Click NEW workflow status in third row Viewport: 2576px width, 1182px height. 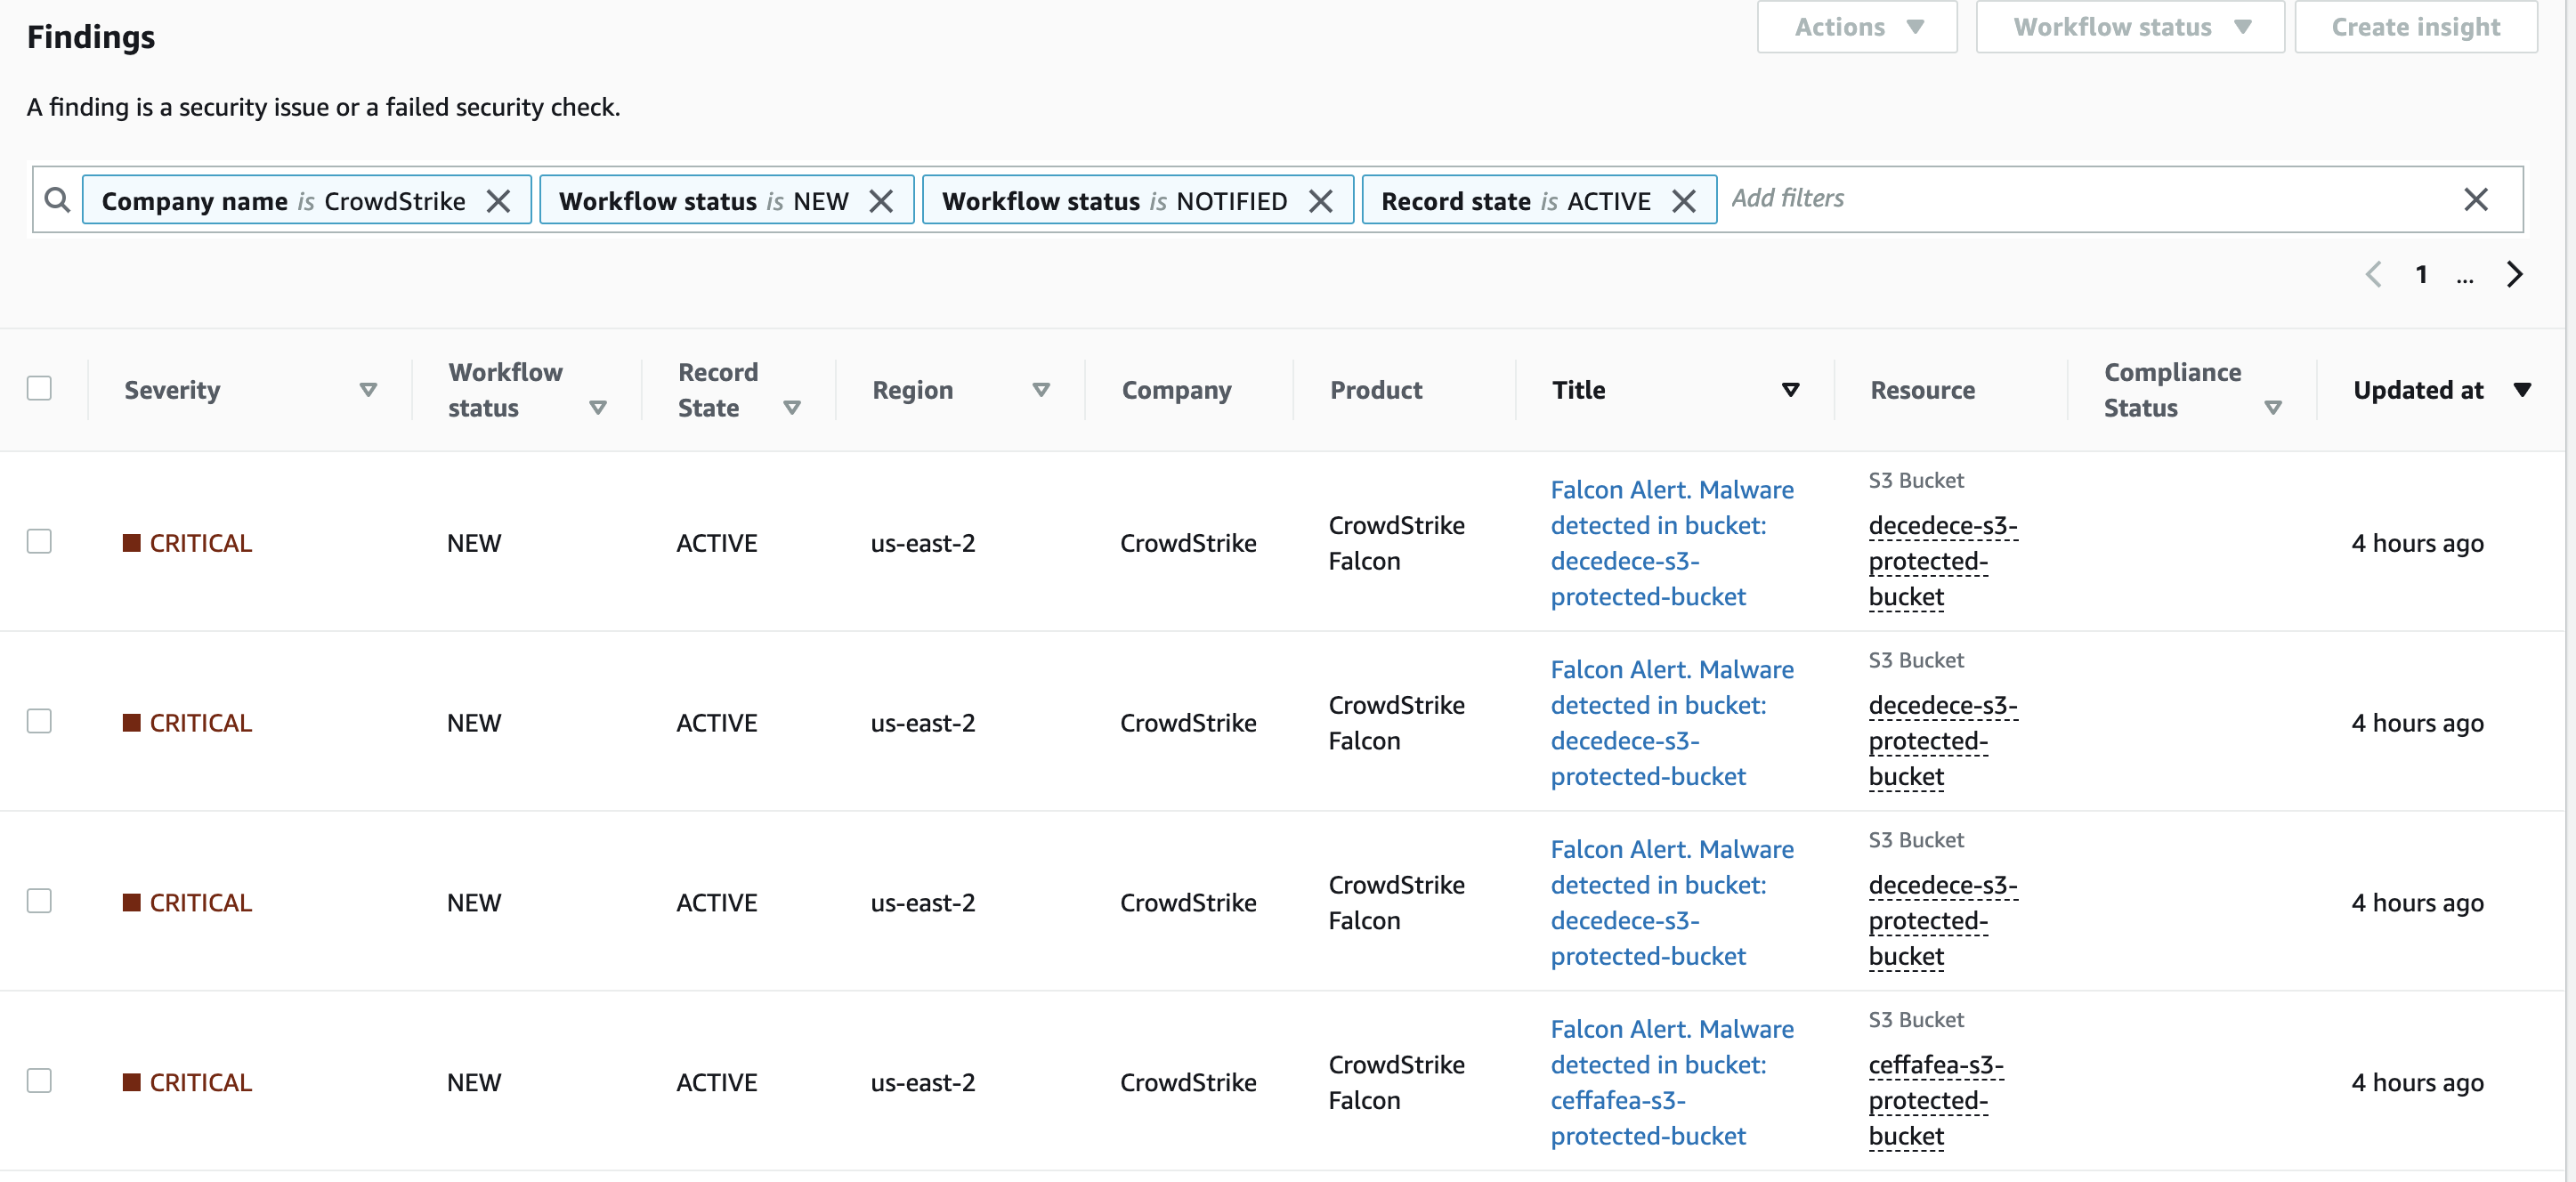[474, 903]
